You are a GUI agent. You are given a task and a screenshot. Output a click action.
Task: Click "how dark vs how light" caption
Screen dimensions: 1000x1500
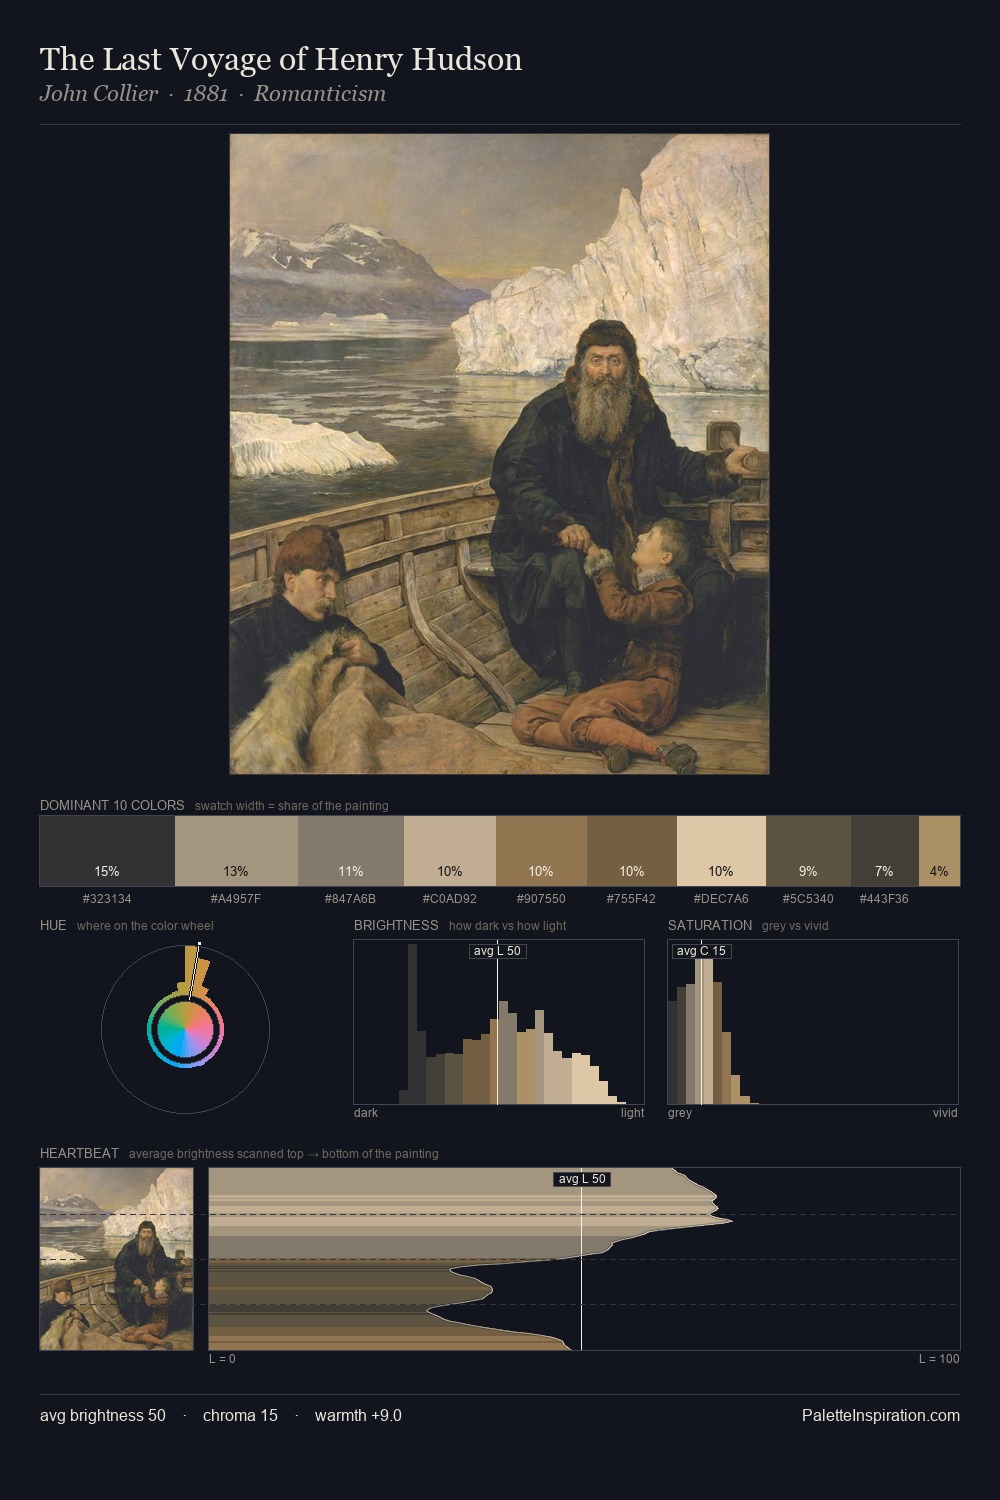click(508, 926)
